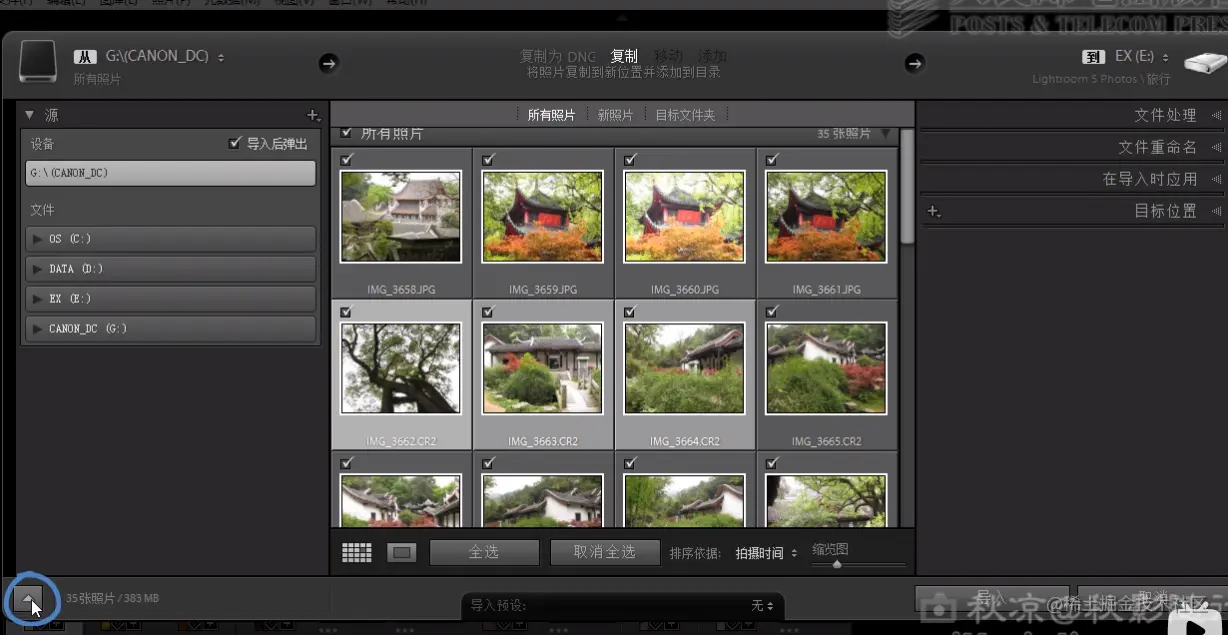Open the EX (E:) destination dropdown
The image size is (1228, 635).
coord(1142,57)
